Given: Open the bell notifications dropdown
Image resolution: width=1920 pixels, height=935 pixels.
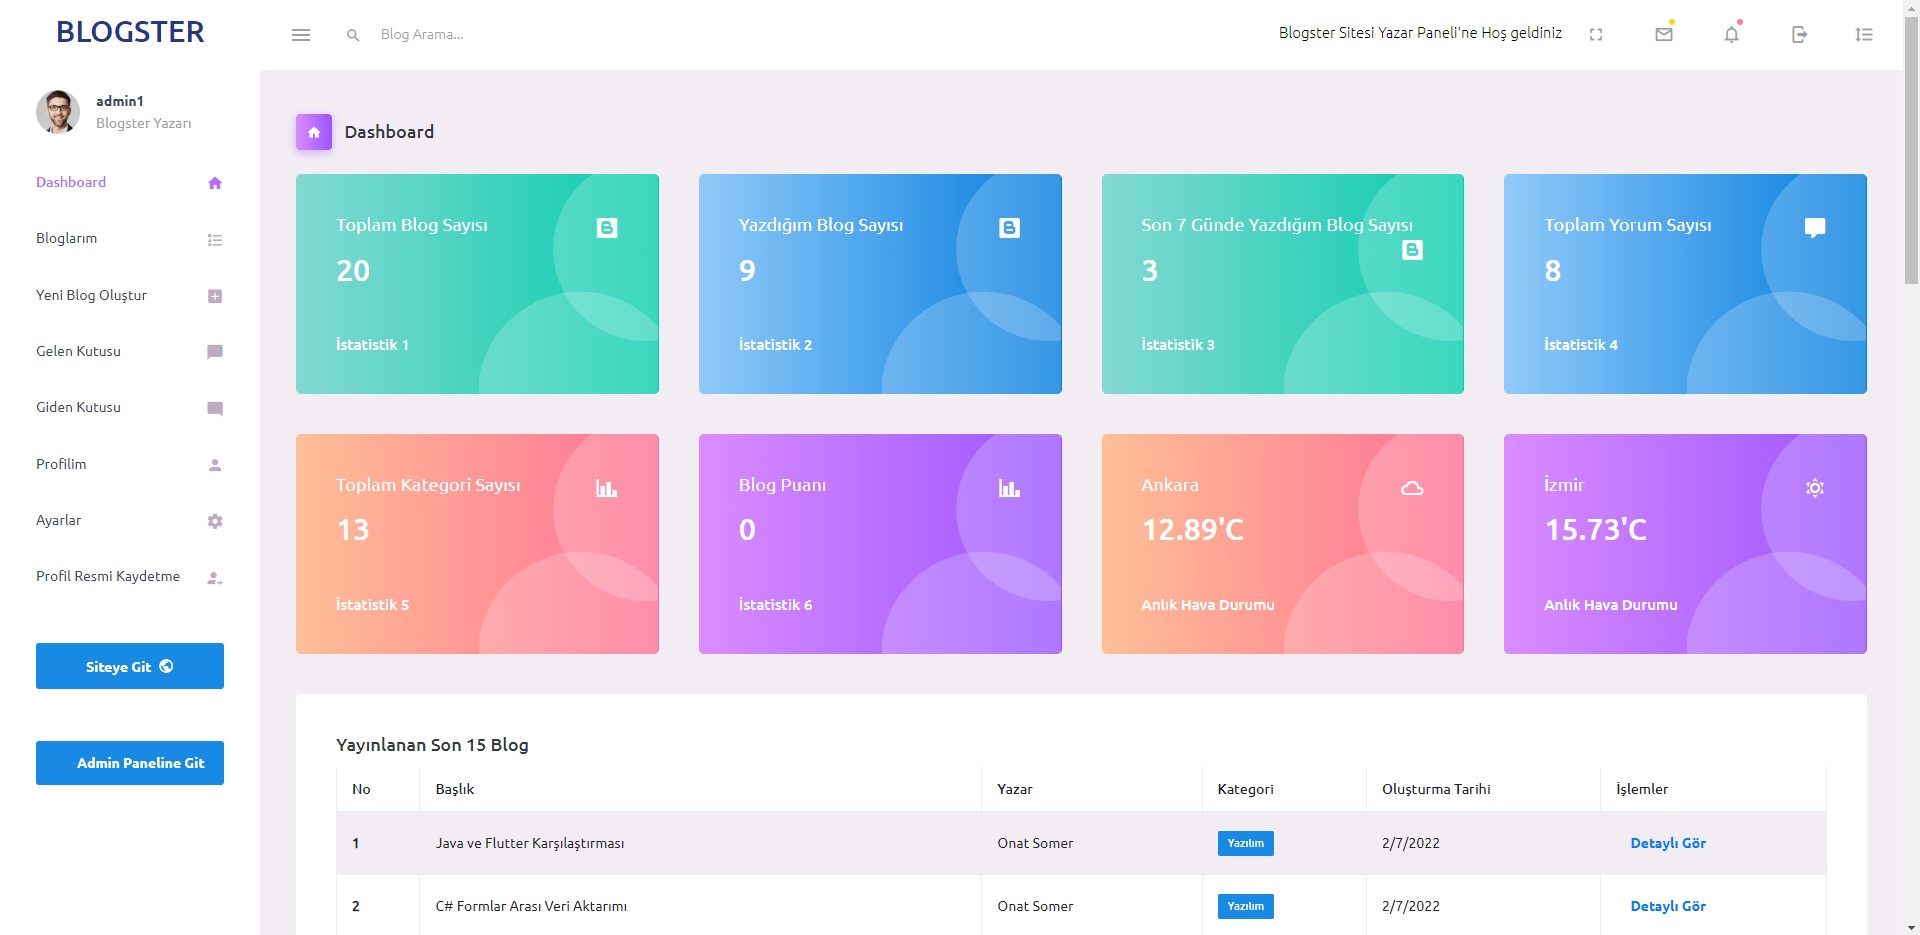Looking at the screenshot, I should point(1731,35).
